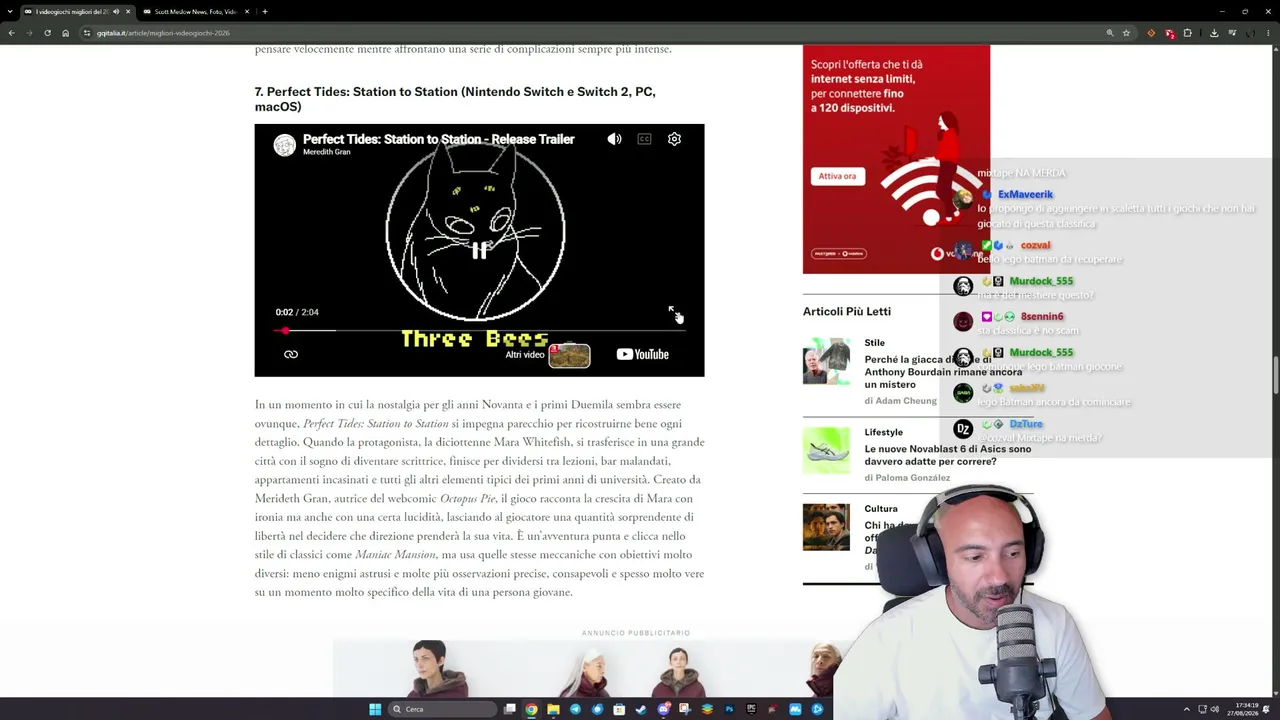Bookmark this page with the star
Image resolution: width=1280 pixels, height=720 pixels.
[1126, 33]
